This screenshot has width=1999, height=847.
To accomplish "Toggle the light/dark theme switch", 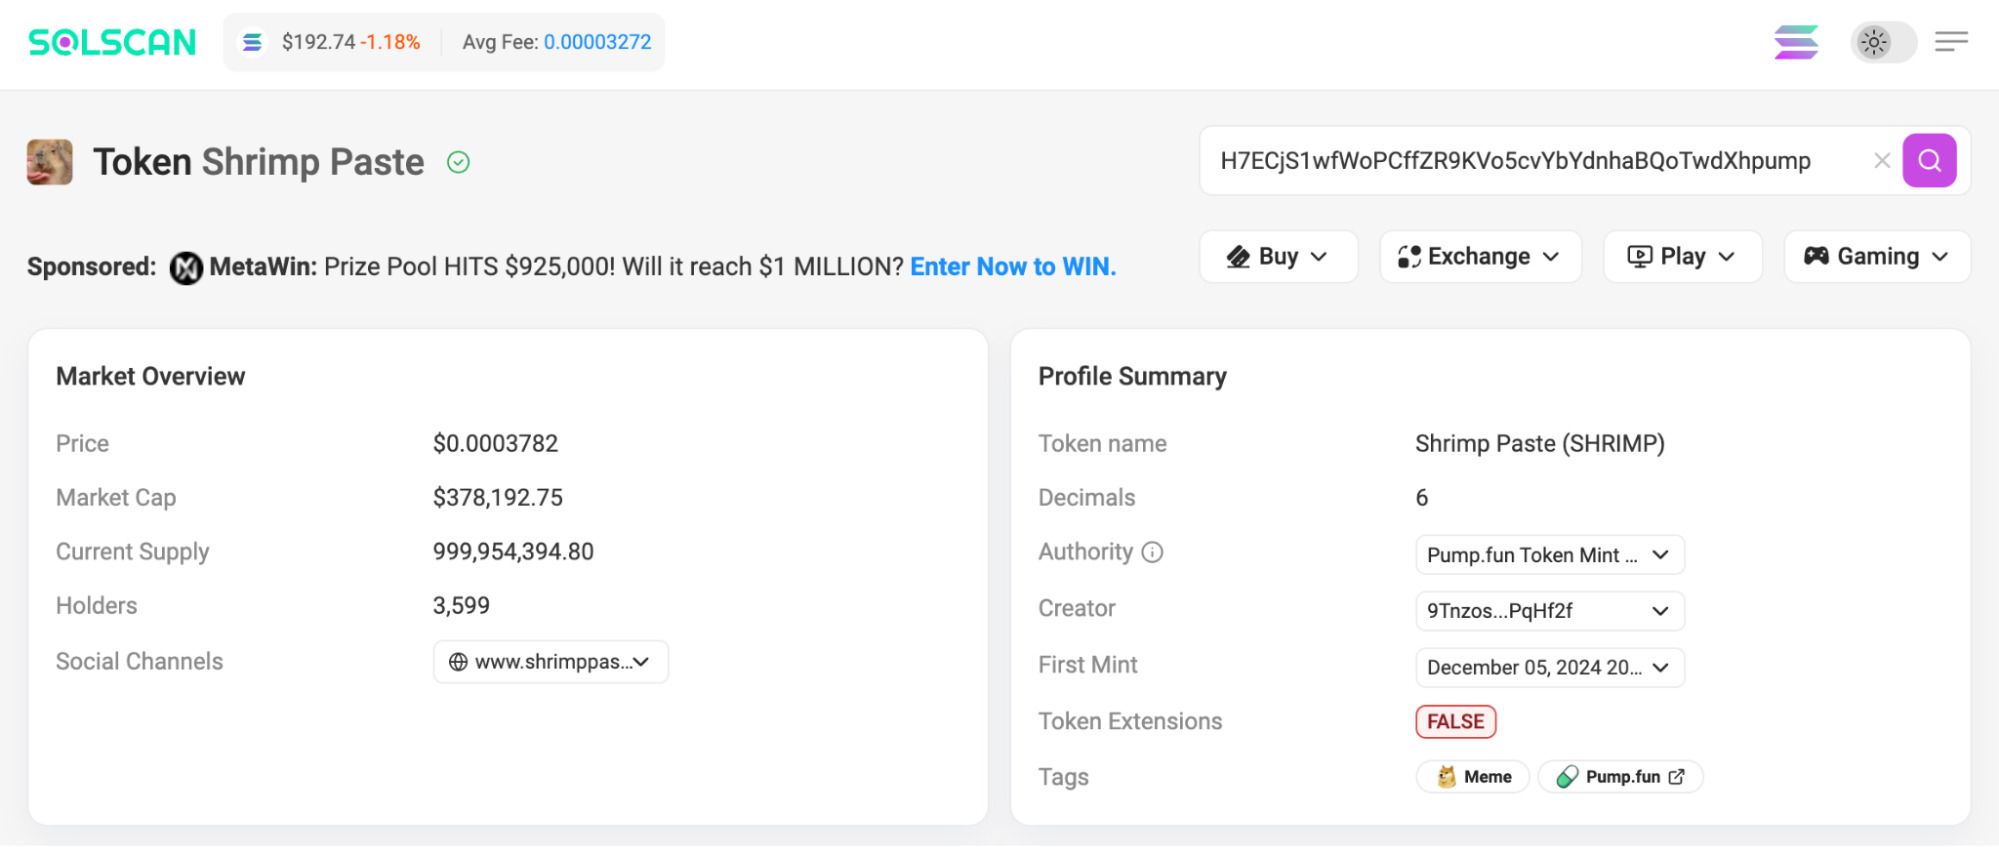I will 1882,42.
